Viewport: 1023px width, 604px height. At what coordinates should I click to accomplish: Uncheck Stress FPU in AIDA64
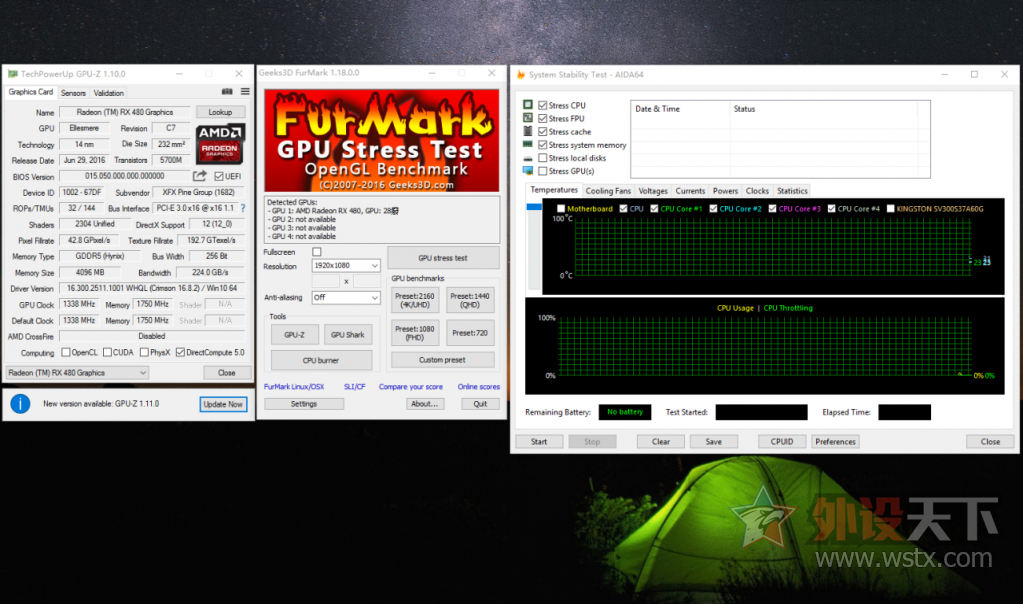pyautogui.click(x=542, y=118)
